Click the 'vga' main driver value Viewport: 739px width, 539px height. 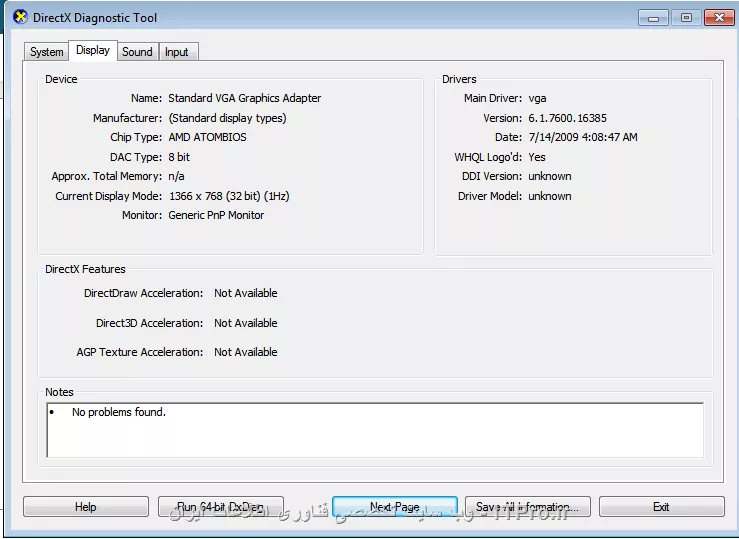coord(537,98)
